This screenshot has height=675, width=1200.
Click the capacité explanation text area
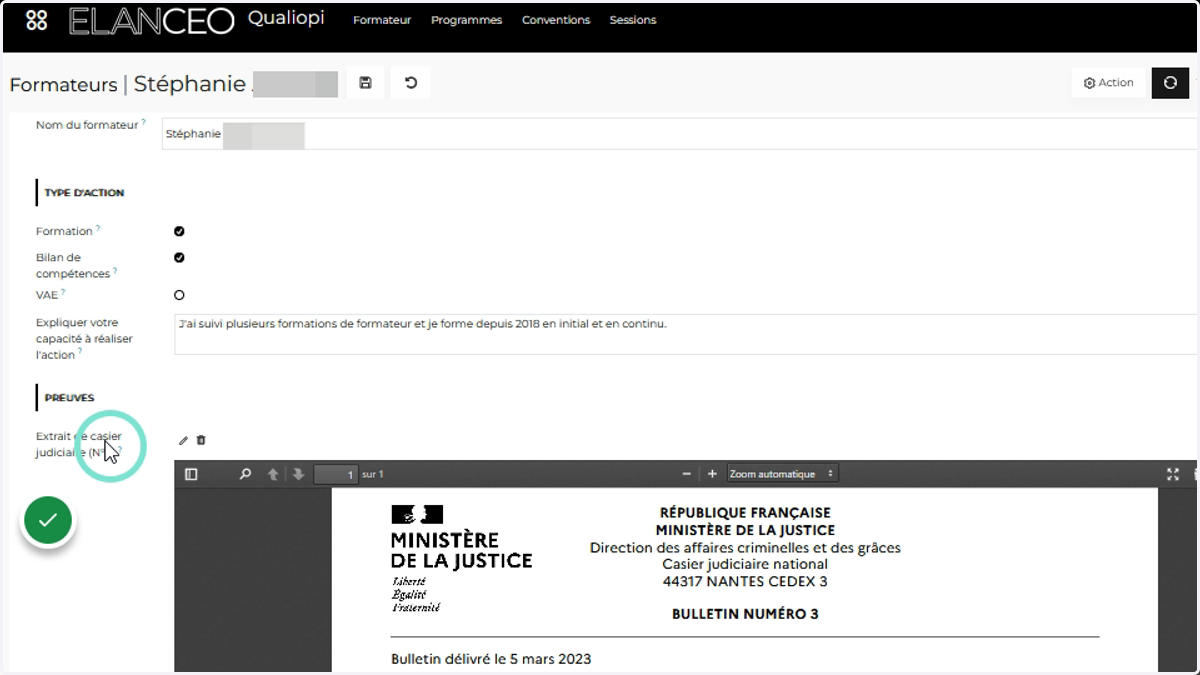(x=686, y=334)
